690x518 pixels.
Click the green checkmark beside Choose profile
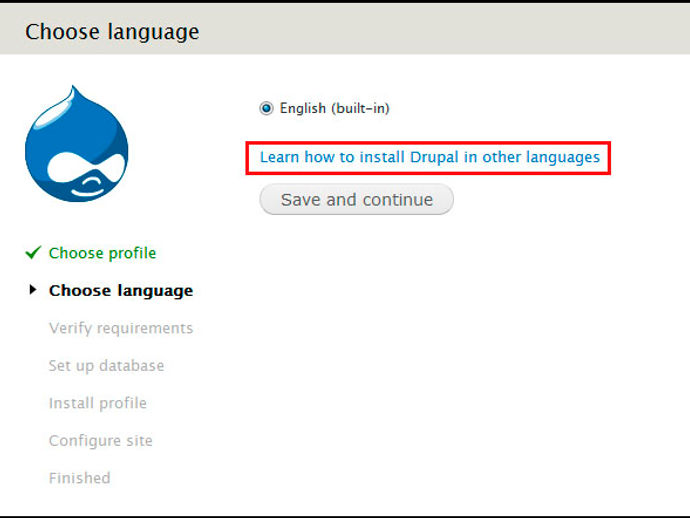(33, 253)
